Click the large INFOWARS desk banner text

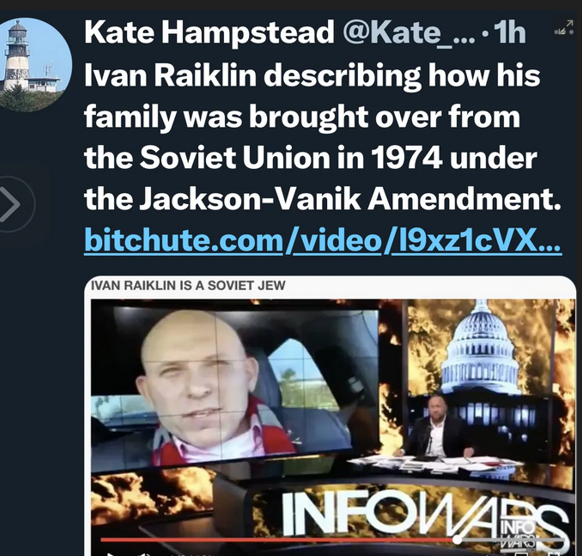(x=425, y=514)
